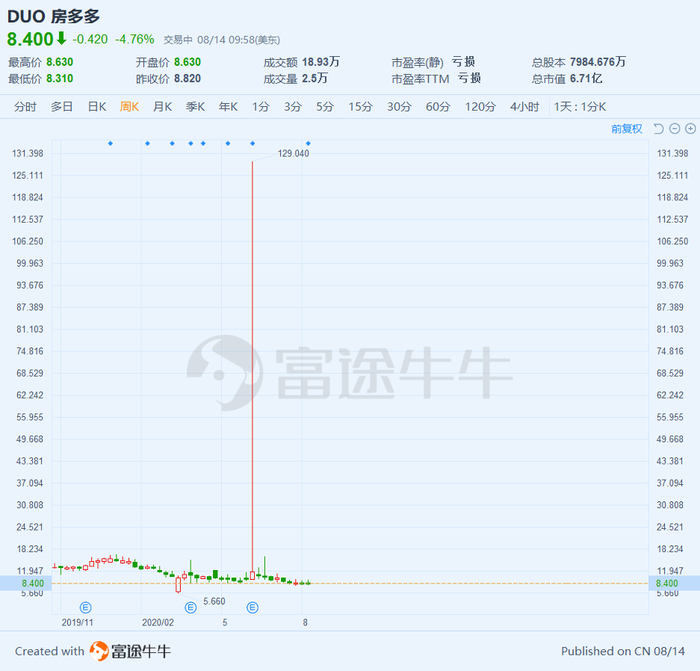Image resolution: width=700 pixels, height=671 pixels.
Task: Switch chart to 4小时 interval
Action: coord(525,107)
